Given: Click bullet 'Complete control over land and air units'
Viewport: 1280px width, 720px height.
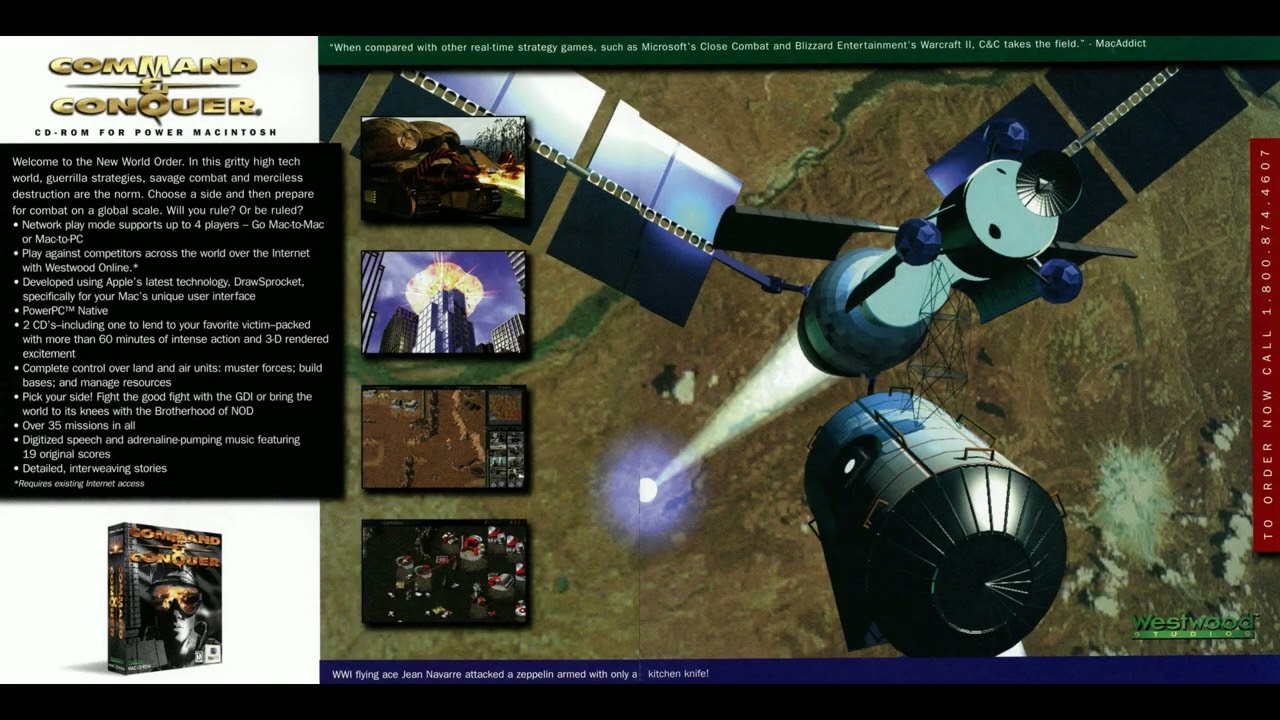Looking at the screenshot, I should [x=167, y=375].
